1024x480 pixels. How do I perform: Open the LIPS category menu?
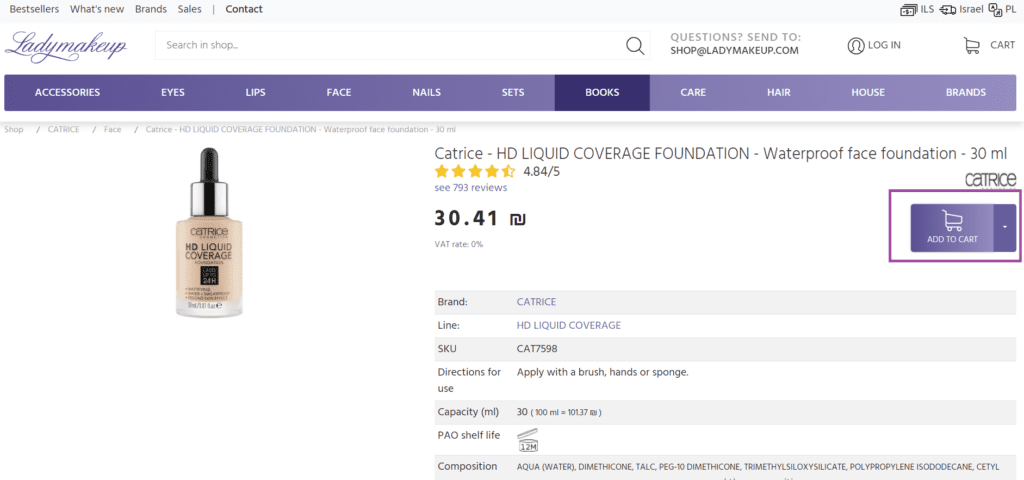(255, 93)
